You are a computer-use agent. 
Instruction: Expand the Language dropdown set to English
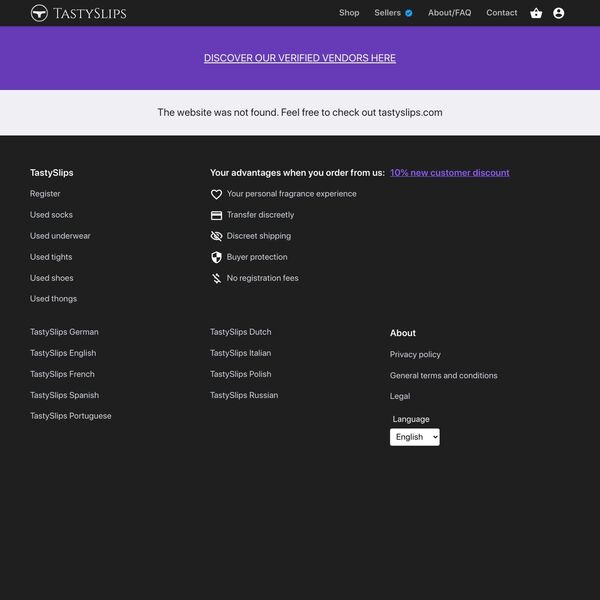414,437
